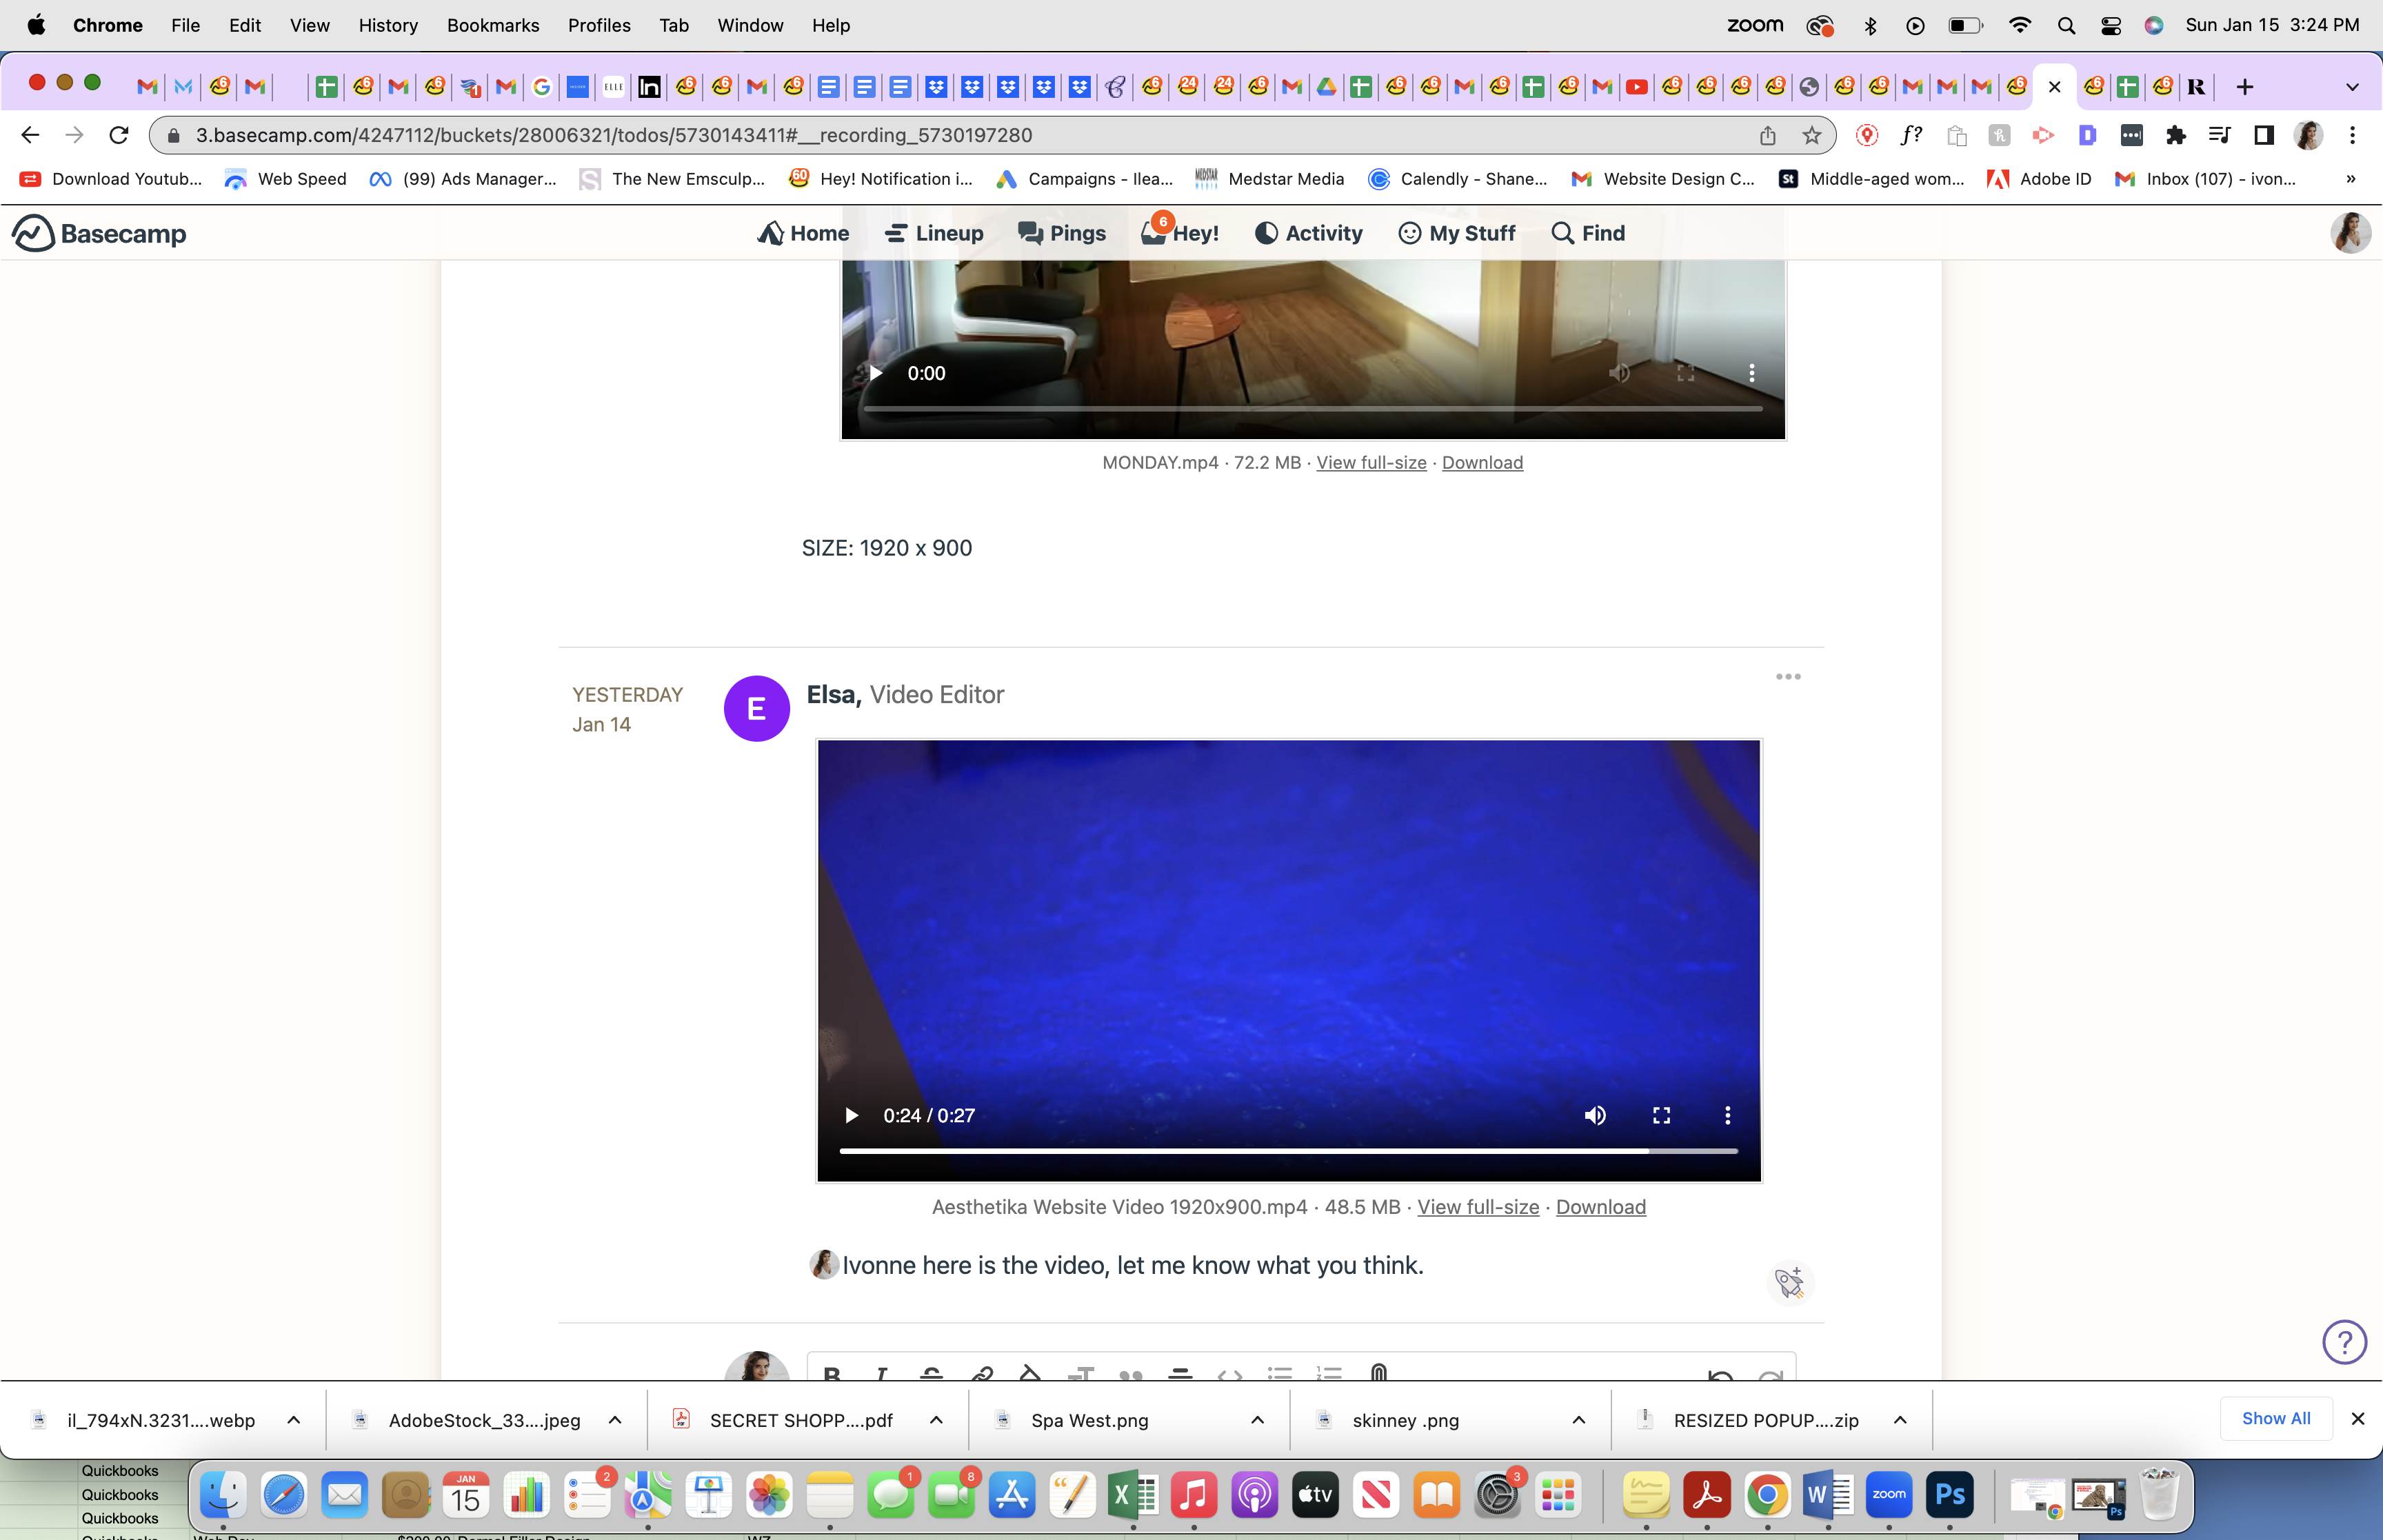Image resolution: width=2383 pixels, height=1540 pixels.
Task: View full-size Aesthetika Website Video
Action: click(x=1478, y=1207)
